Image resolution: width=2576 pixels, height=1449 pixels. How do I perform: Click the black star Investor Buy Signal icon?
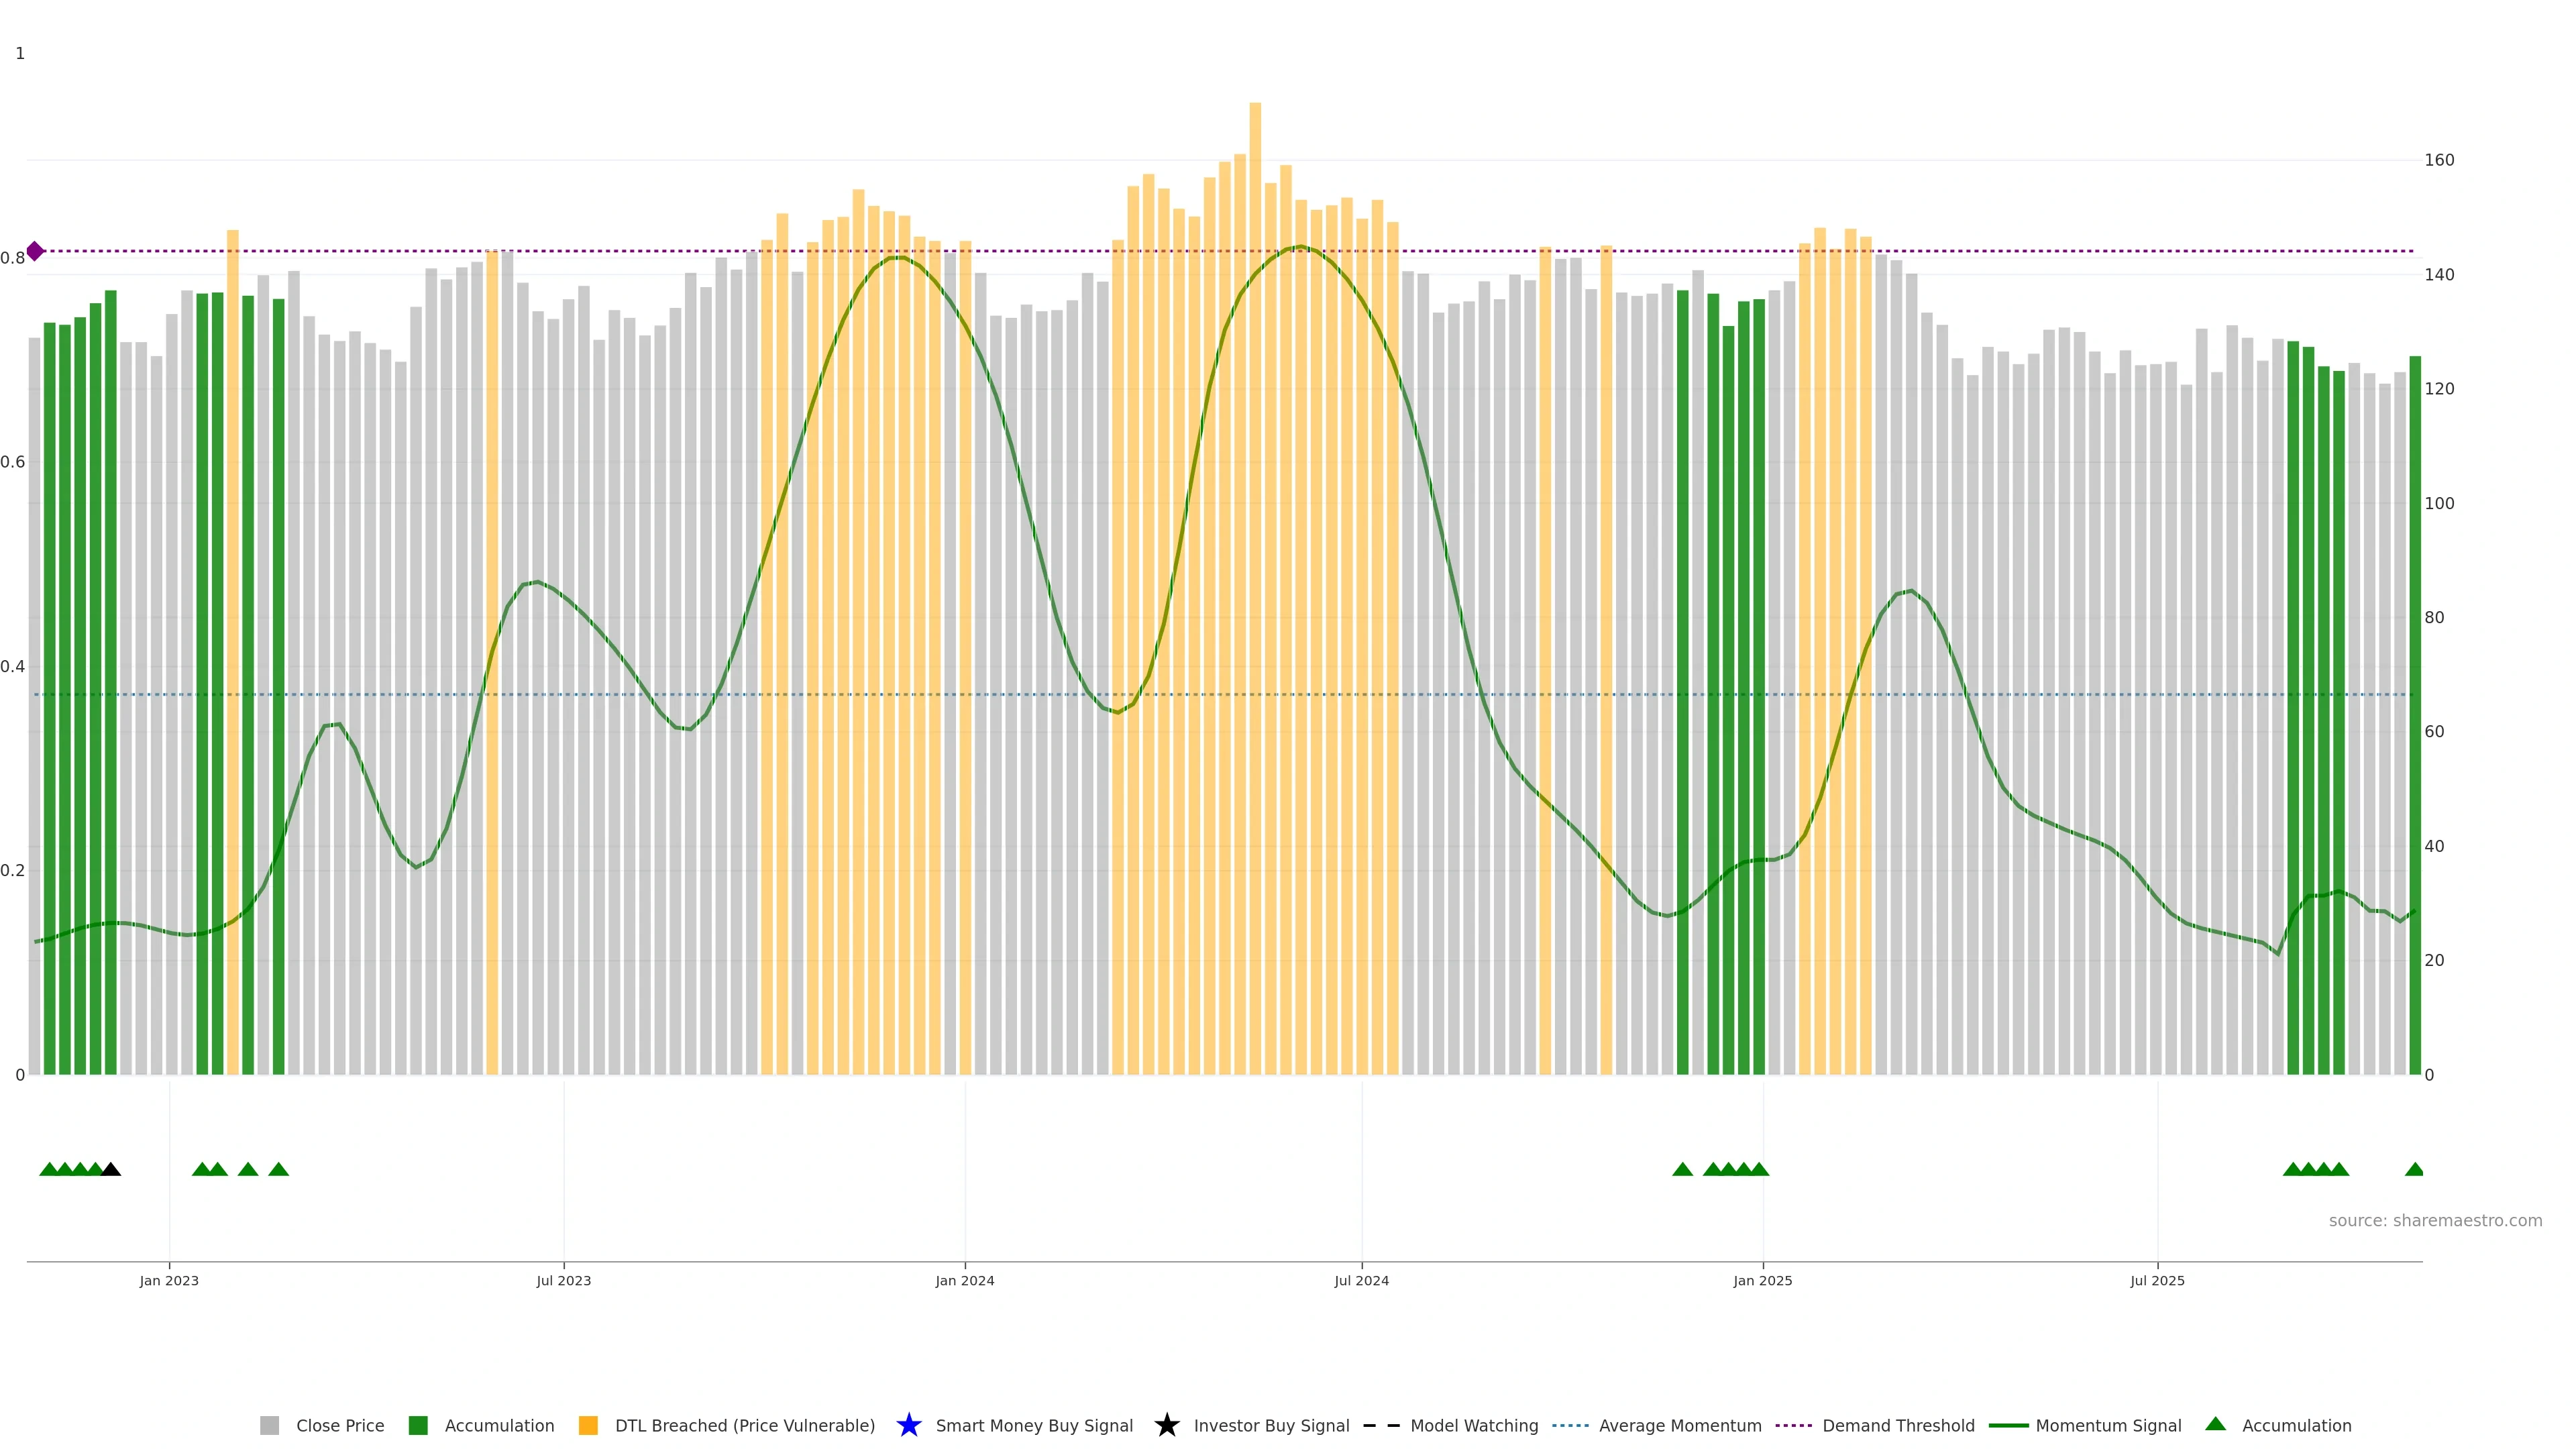point(1166,1425)
